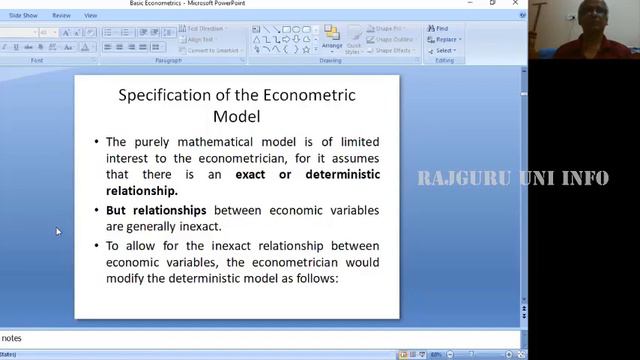
Task: Open the Paragraph dialog launcher
Action: pos(242,60)
